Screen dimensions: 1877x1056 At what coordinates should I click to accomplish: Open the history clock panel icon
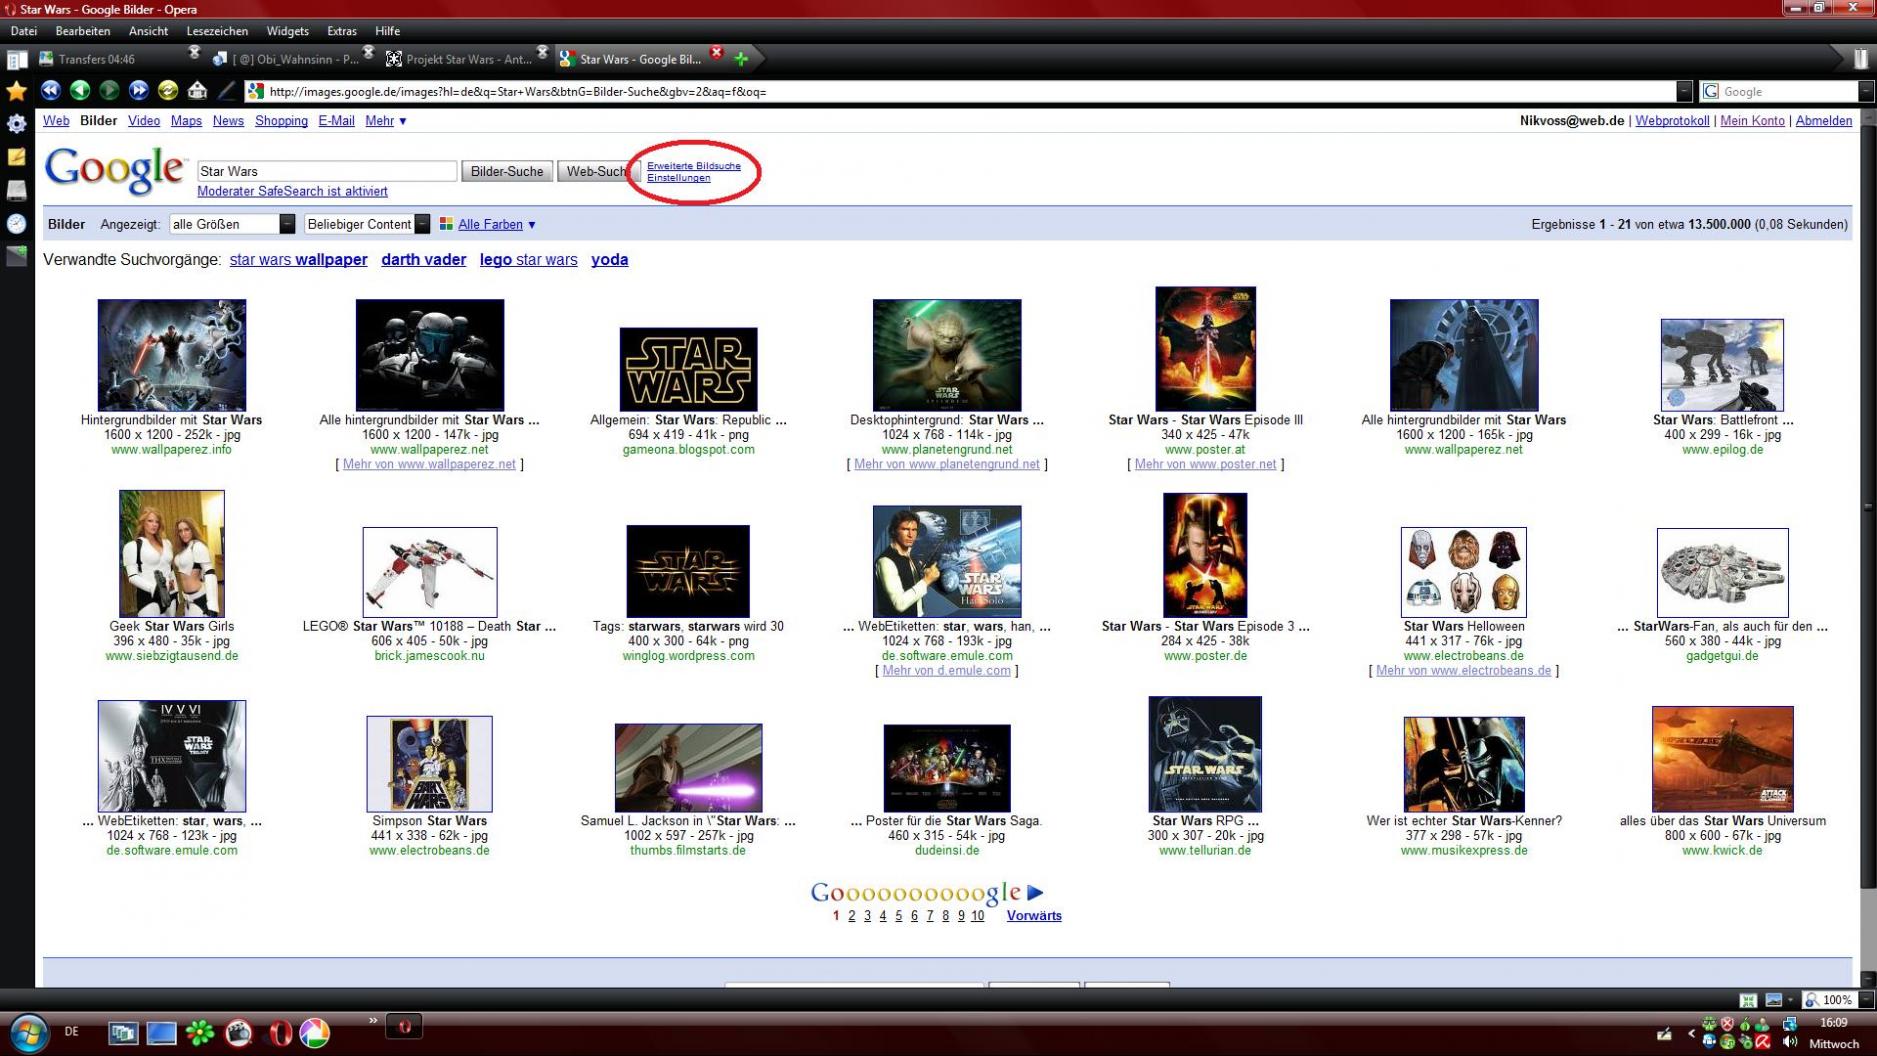point(17,223)
